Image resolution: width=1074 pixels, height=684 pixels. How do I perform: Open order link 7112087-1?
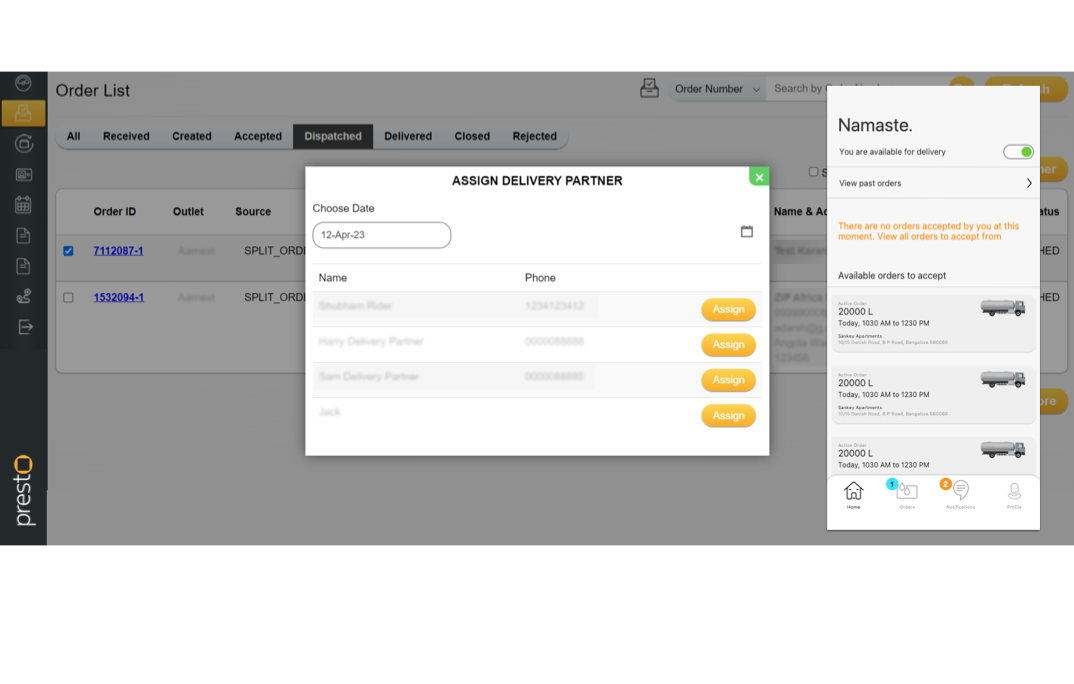click(x=118, y=251)
